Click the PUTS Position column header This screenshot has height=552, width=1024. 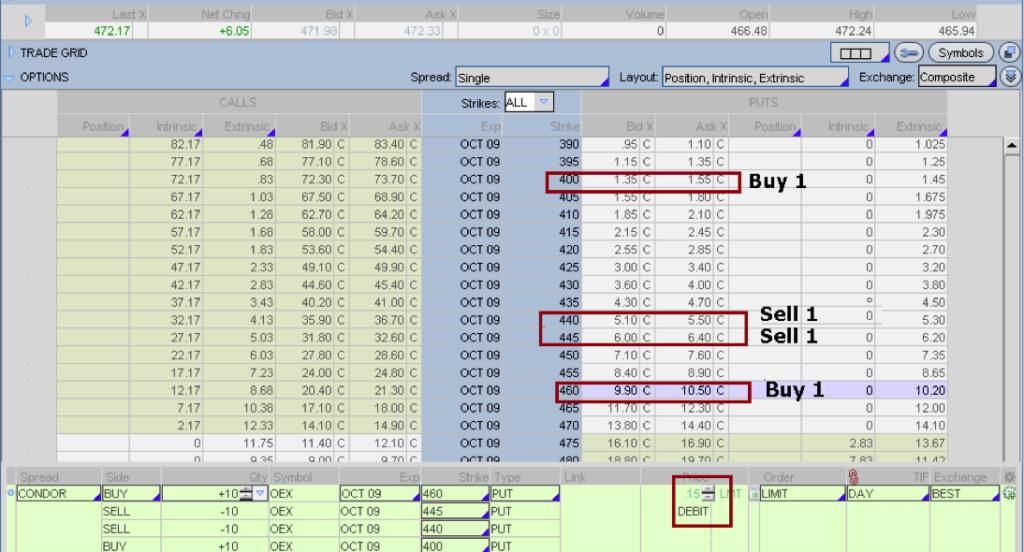[765, 126]
